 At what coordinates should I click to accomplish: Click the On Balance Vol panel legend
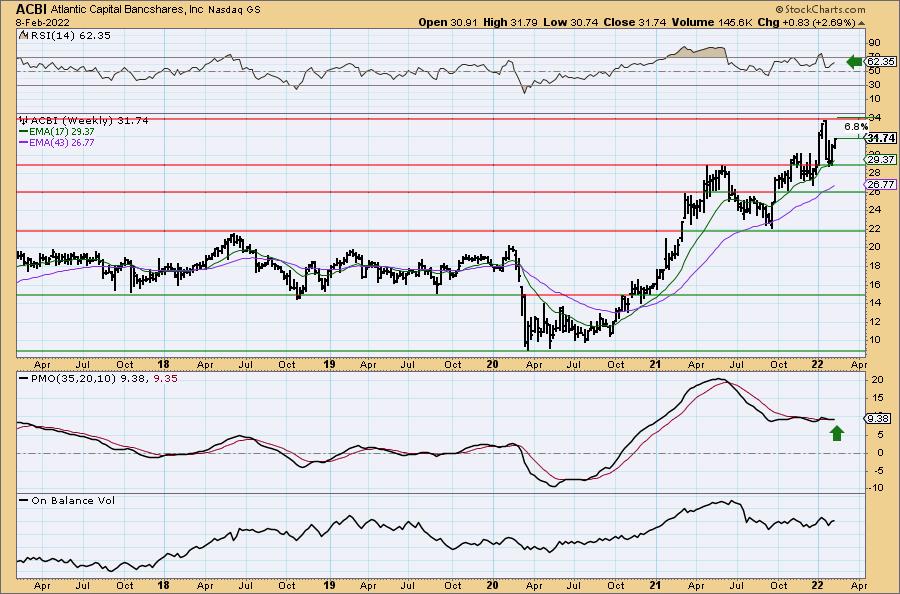point(66,500)
